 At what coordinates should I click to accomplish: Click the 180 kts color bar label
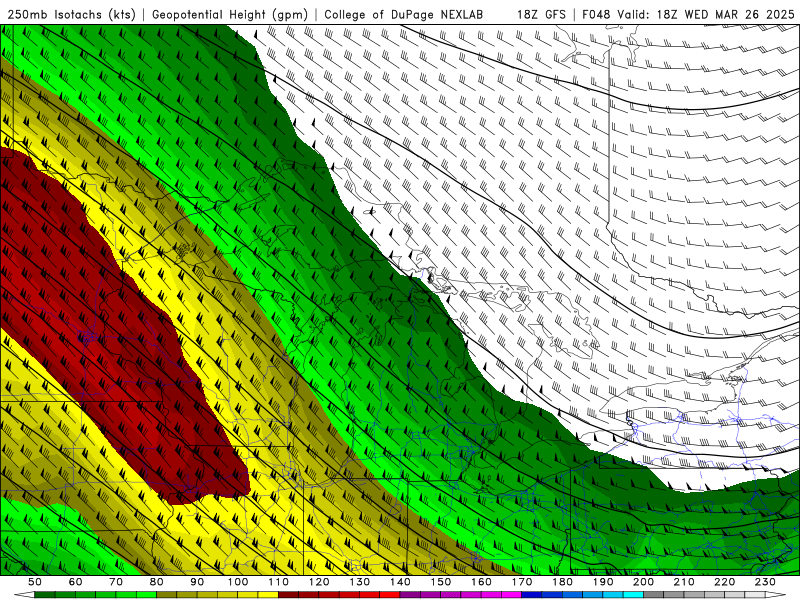[x=563, y=582]
